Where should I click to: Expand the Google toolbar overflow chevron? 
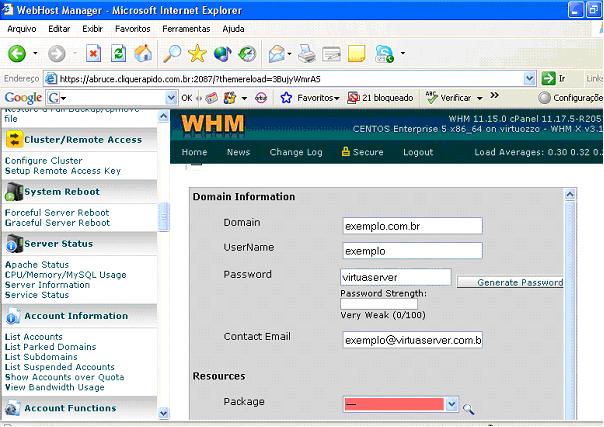coord(495,95)
